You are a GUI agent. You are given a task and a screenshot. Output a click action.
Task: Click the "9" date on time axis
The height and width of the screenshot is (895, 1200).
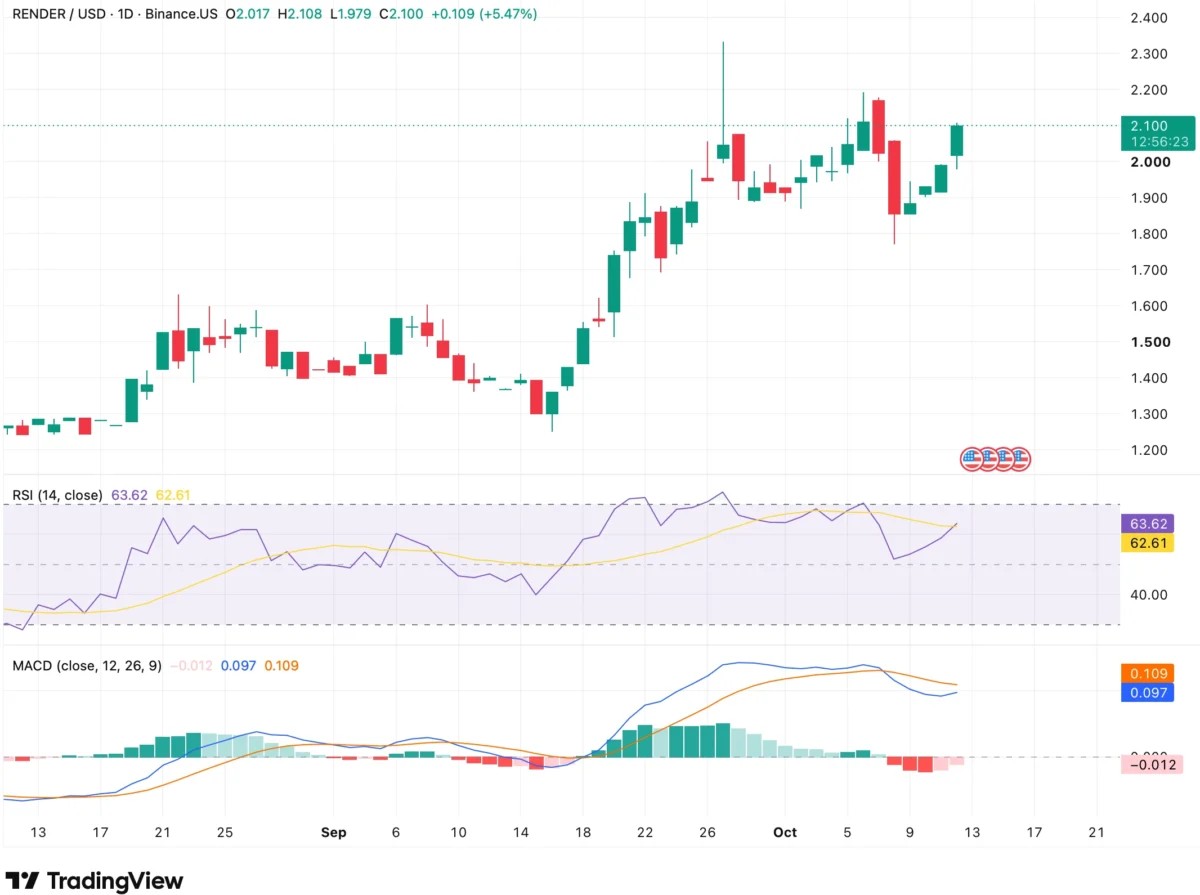(x=909, y=831)
